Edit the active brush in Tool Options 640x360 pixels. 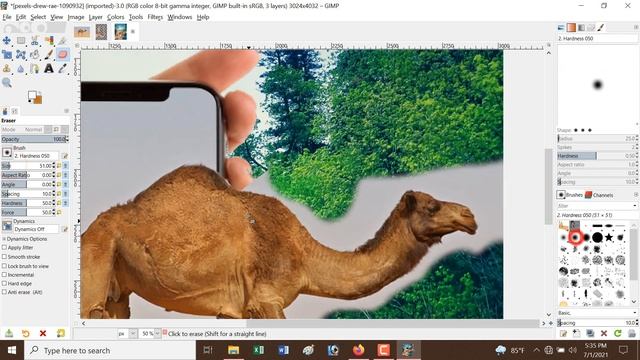64,156
